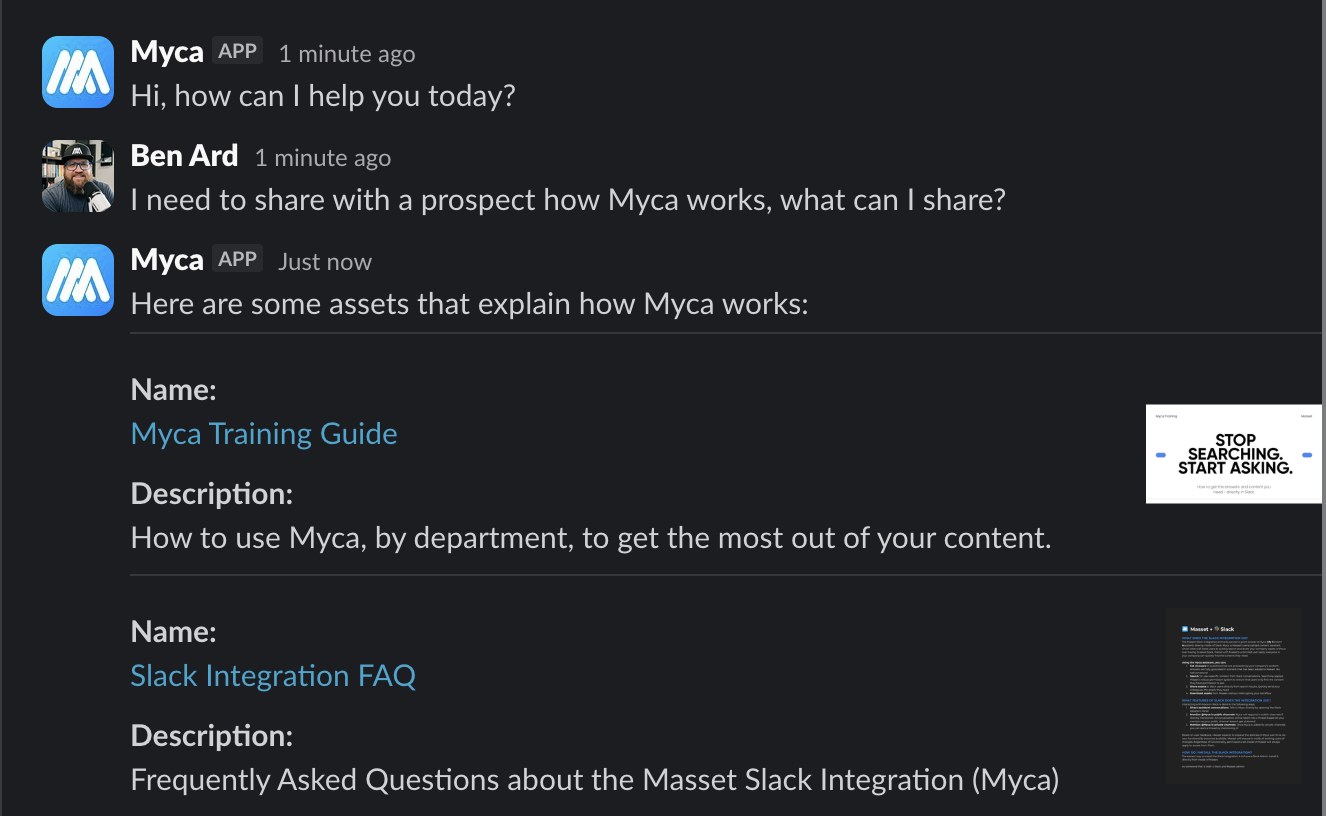
Task: Open the Stop Searching Start Asking thumbnail
Action: [x=1234, y=454]
